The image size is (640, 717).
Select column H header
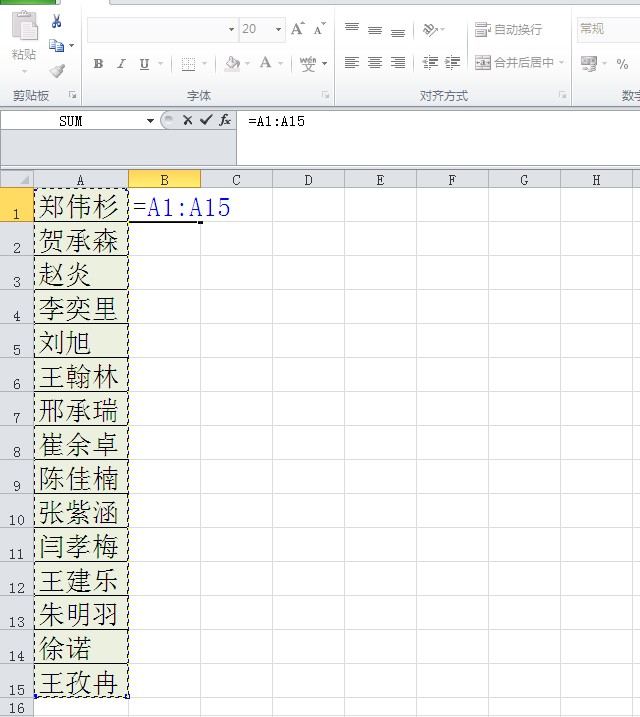[597, 180]
